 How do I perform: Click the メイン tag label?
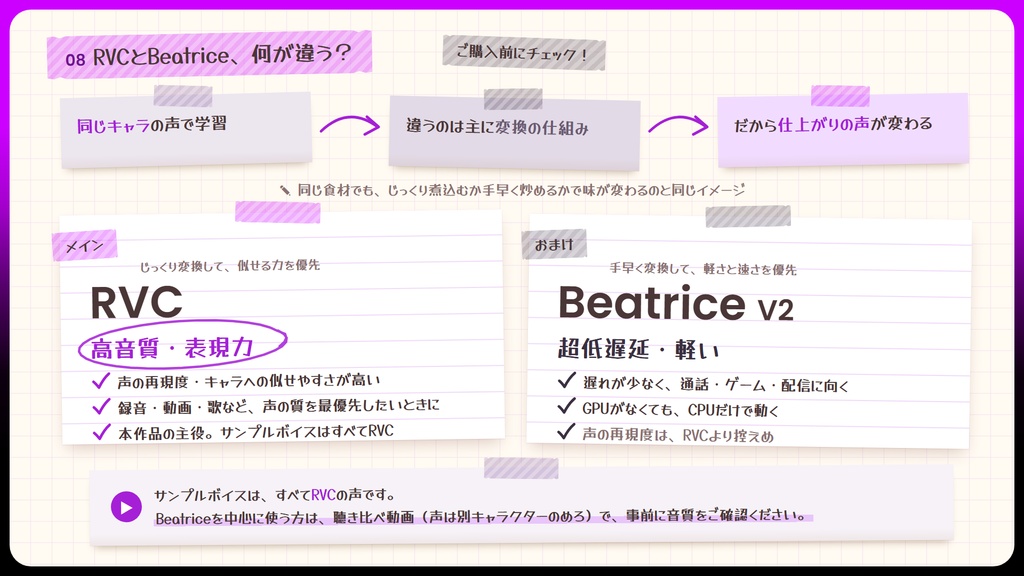(84, 246)
